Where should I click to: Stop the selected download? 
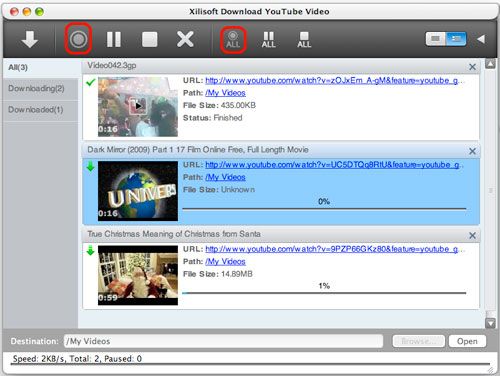click(x=150, y=39)
